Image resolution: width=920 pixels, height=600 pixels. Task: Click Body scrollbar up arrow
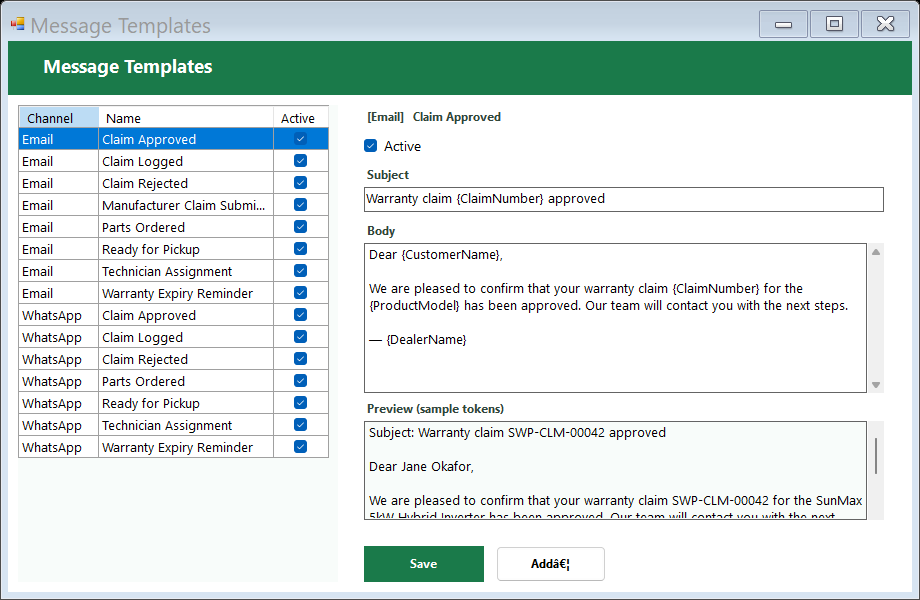[x=875, y=252]
